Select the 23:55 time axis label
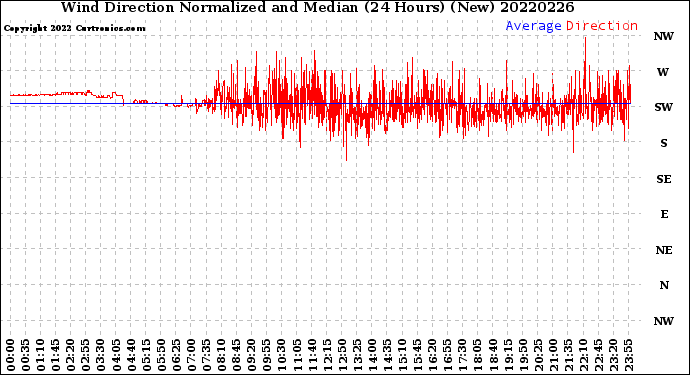 pyautogui.click(x=628, y=355)
